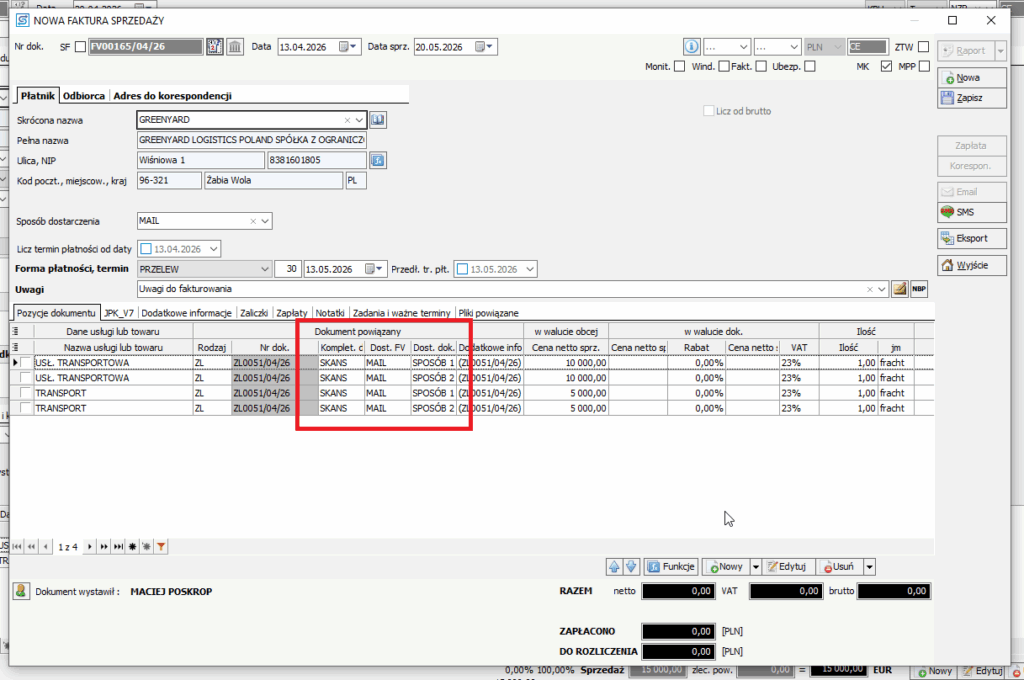Click the NIP verification icon
Image resolution: width=1024 pixels, height=680 pixels.
tap(377, 160)
